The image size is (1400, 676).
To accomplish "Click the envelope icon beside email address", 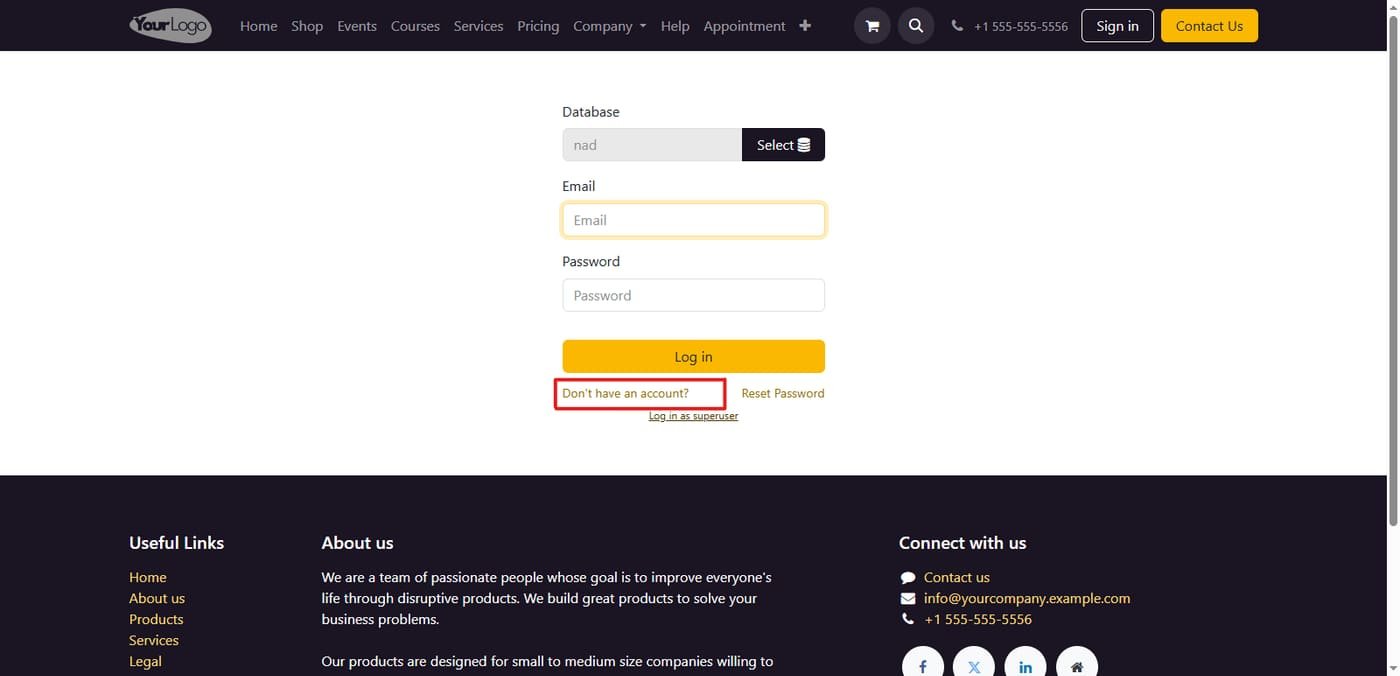I will 908,599.
